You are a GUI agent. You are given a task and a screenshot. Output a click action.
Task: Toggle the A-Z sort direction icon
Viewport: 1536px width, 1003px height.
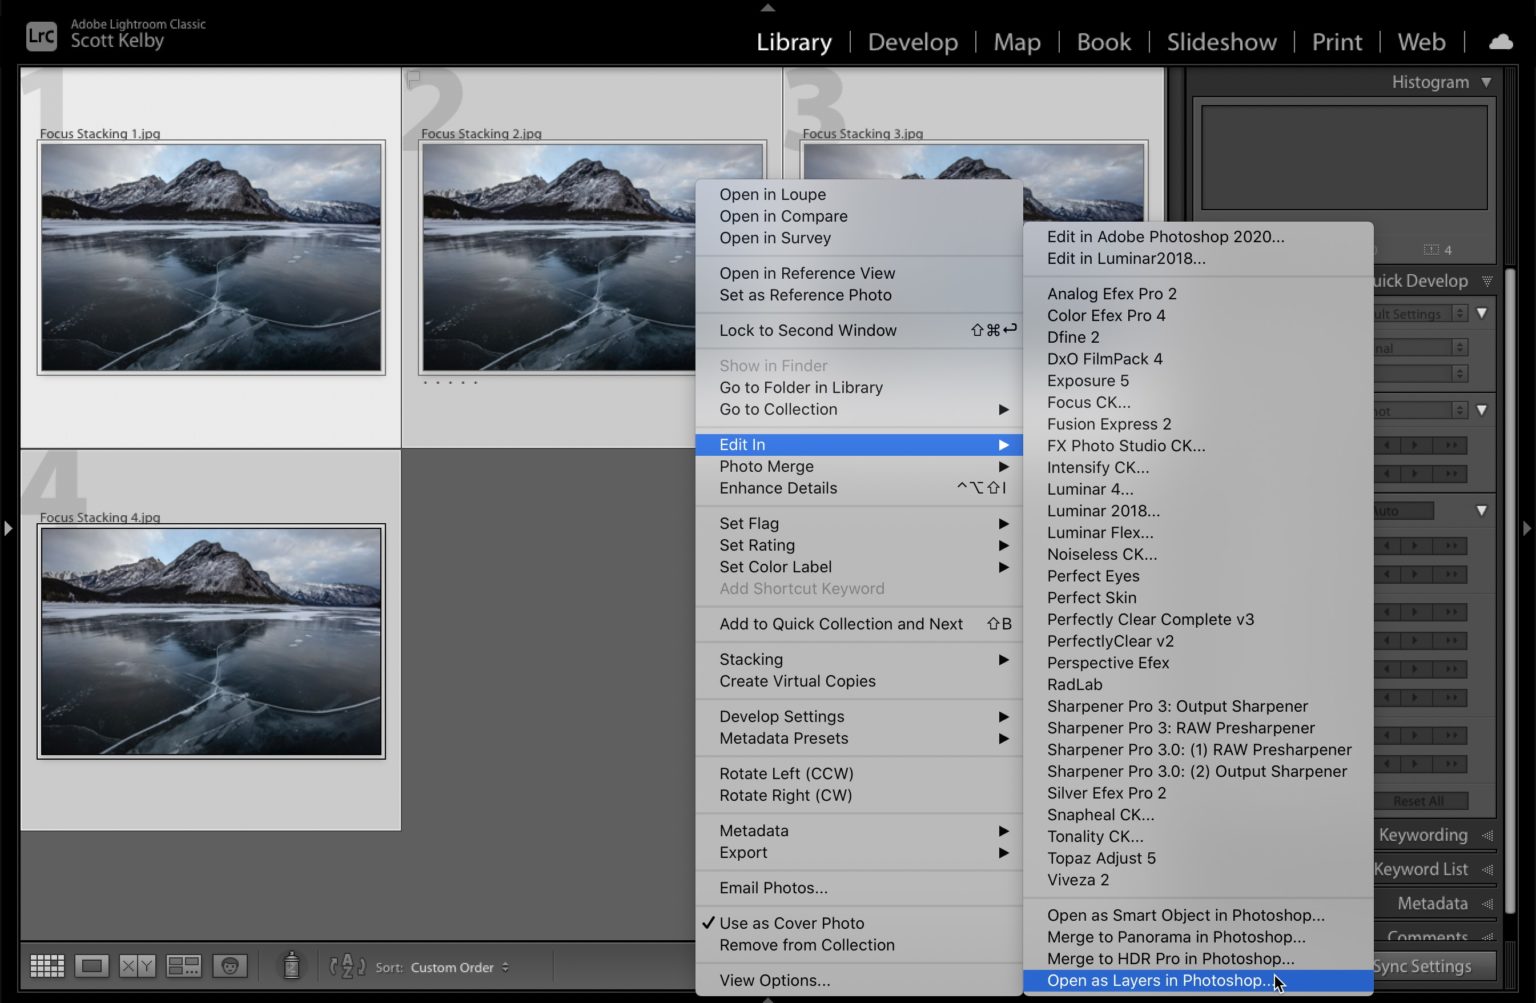[350, 965]
